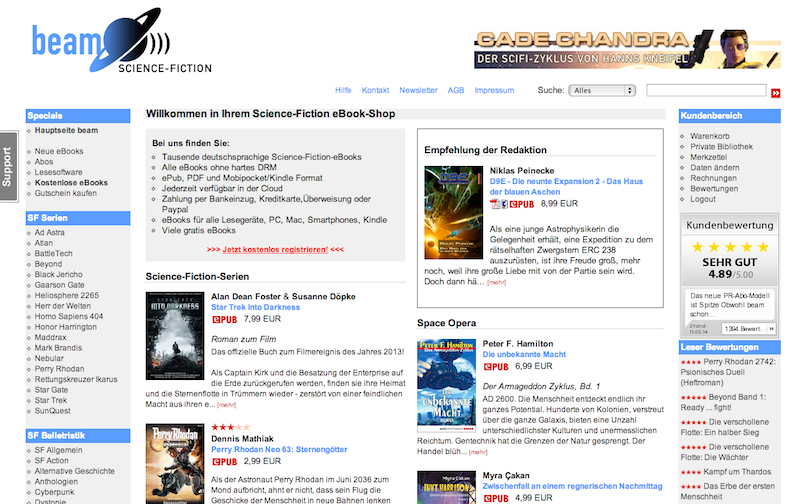The image size is (800, 504).
Task: Expand the Suche category dropdown 'Alles'
Action: [601, 90]
